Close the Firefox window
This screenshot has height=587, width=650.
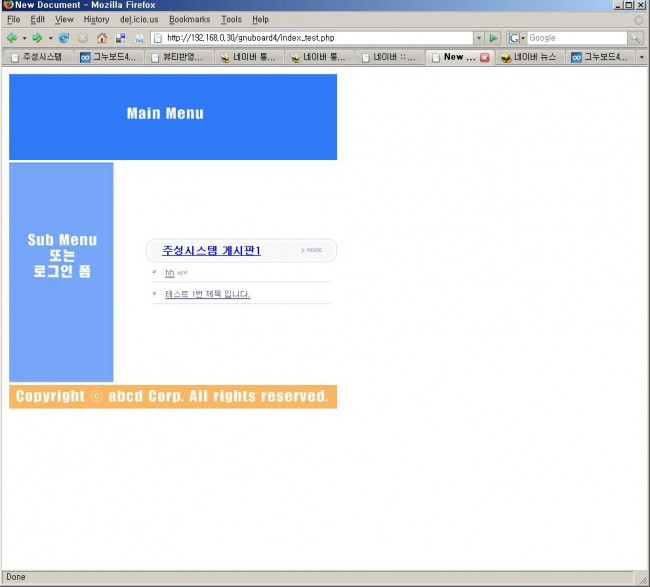(x=641, y=5)
